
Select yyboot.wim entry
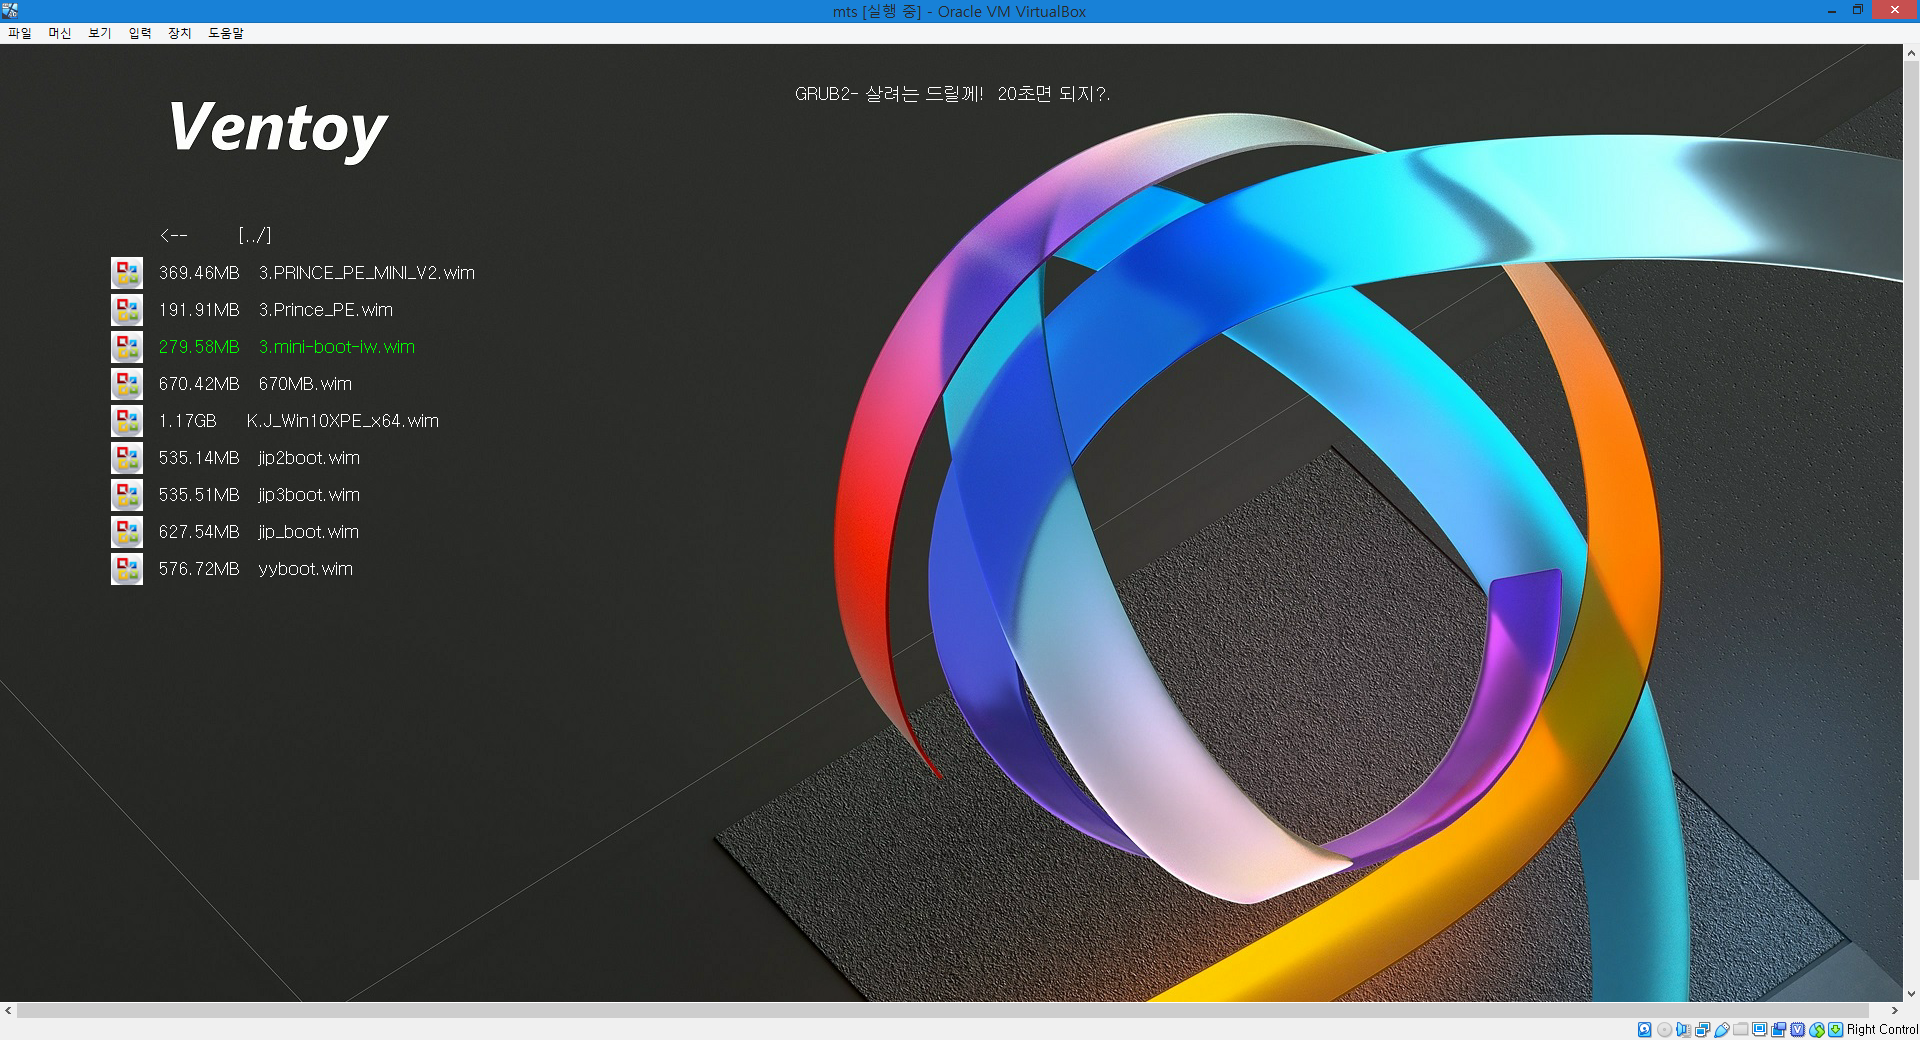(x=255, y=569)
